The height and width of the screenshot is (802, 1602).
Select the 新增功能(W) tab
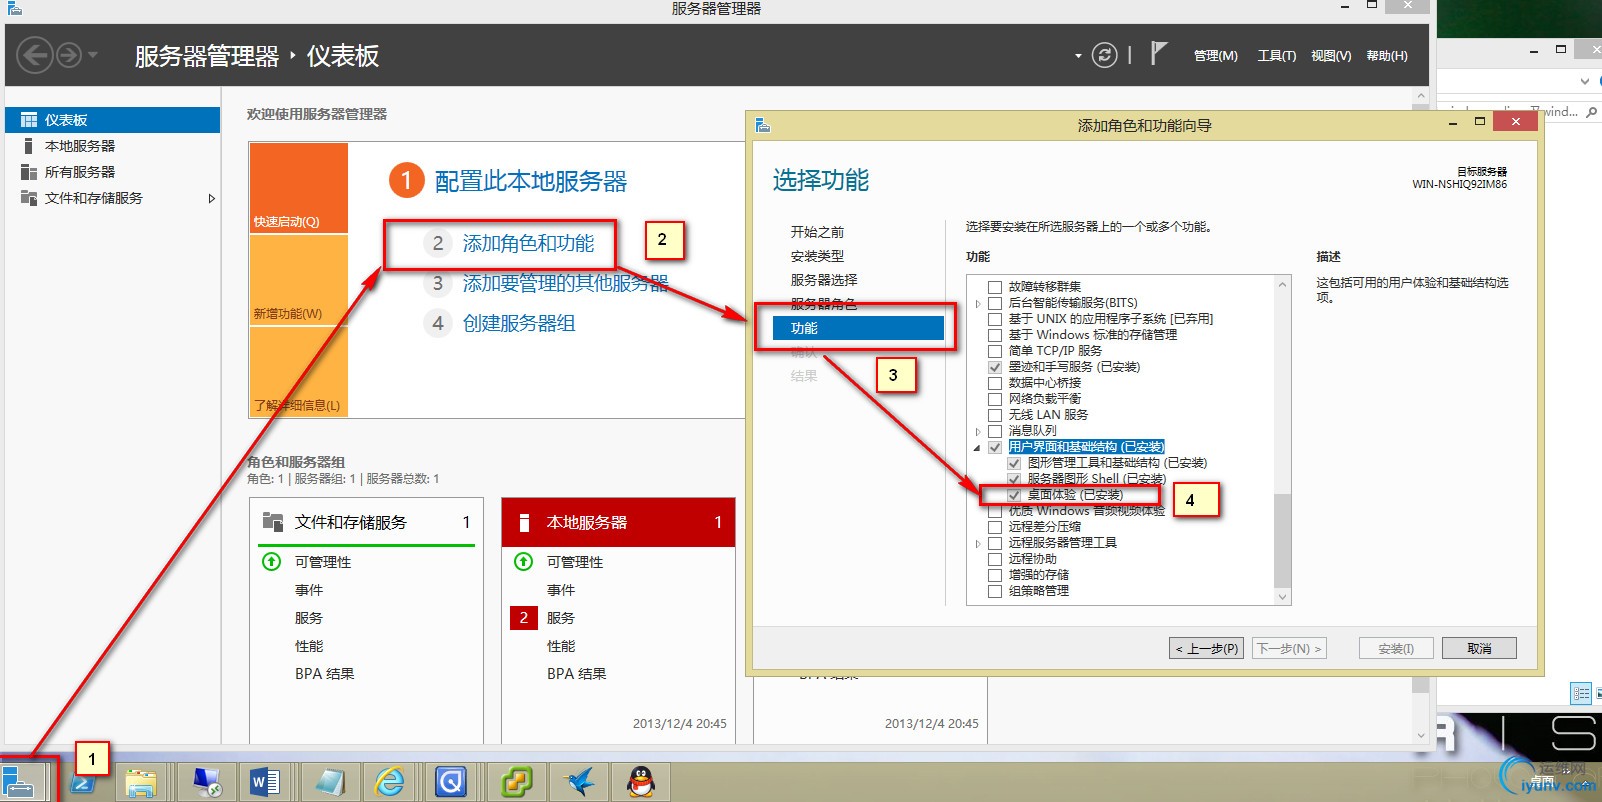pyautogui.click(x=298, y=280)
